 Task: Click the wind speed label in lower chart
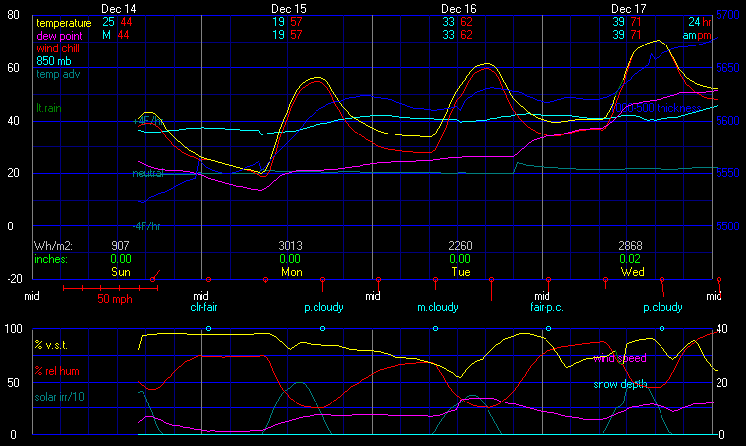click(620, 357)
